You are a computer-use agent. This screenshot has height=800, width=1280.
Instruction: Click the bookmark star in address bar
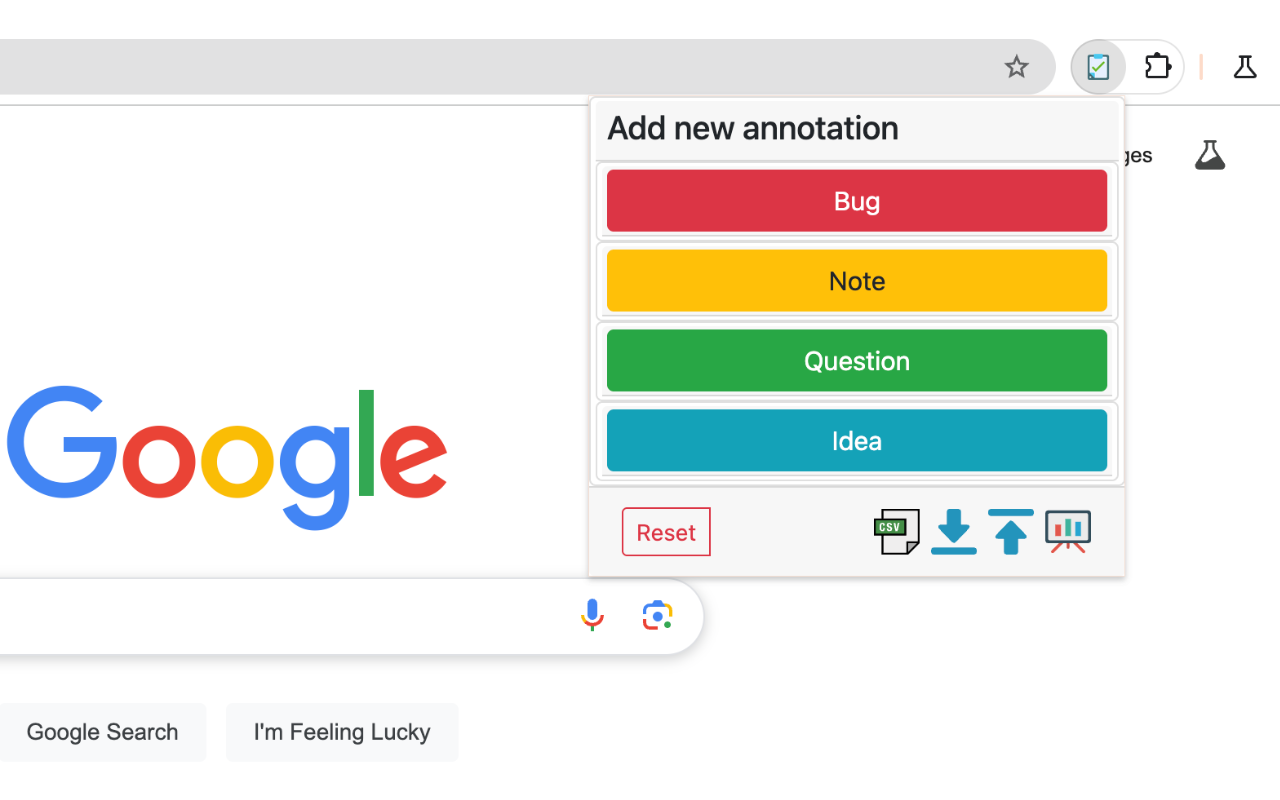point(1016,67)
